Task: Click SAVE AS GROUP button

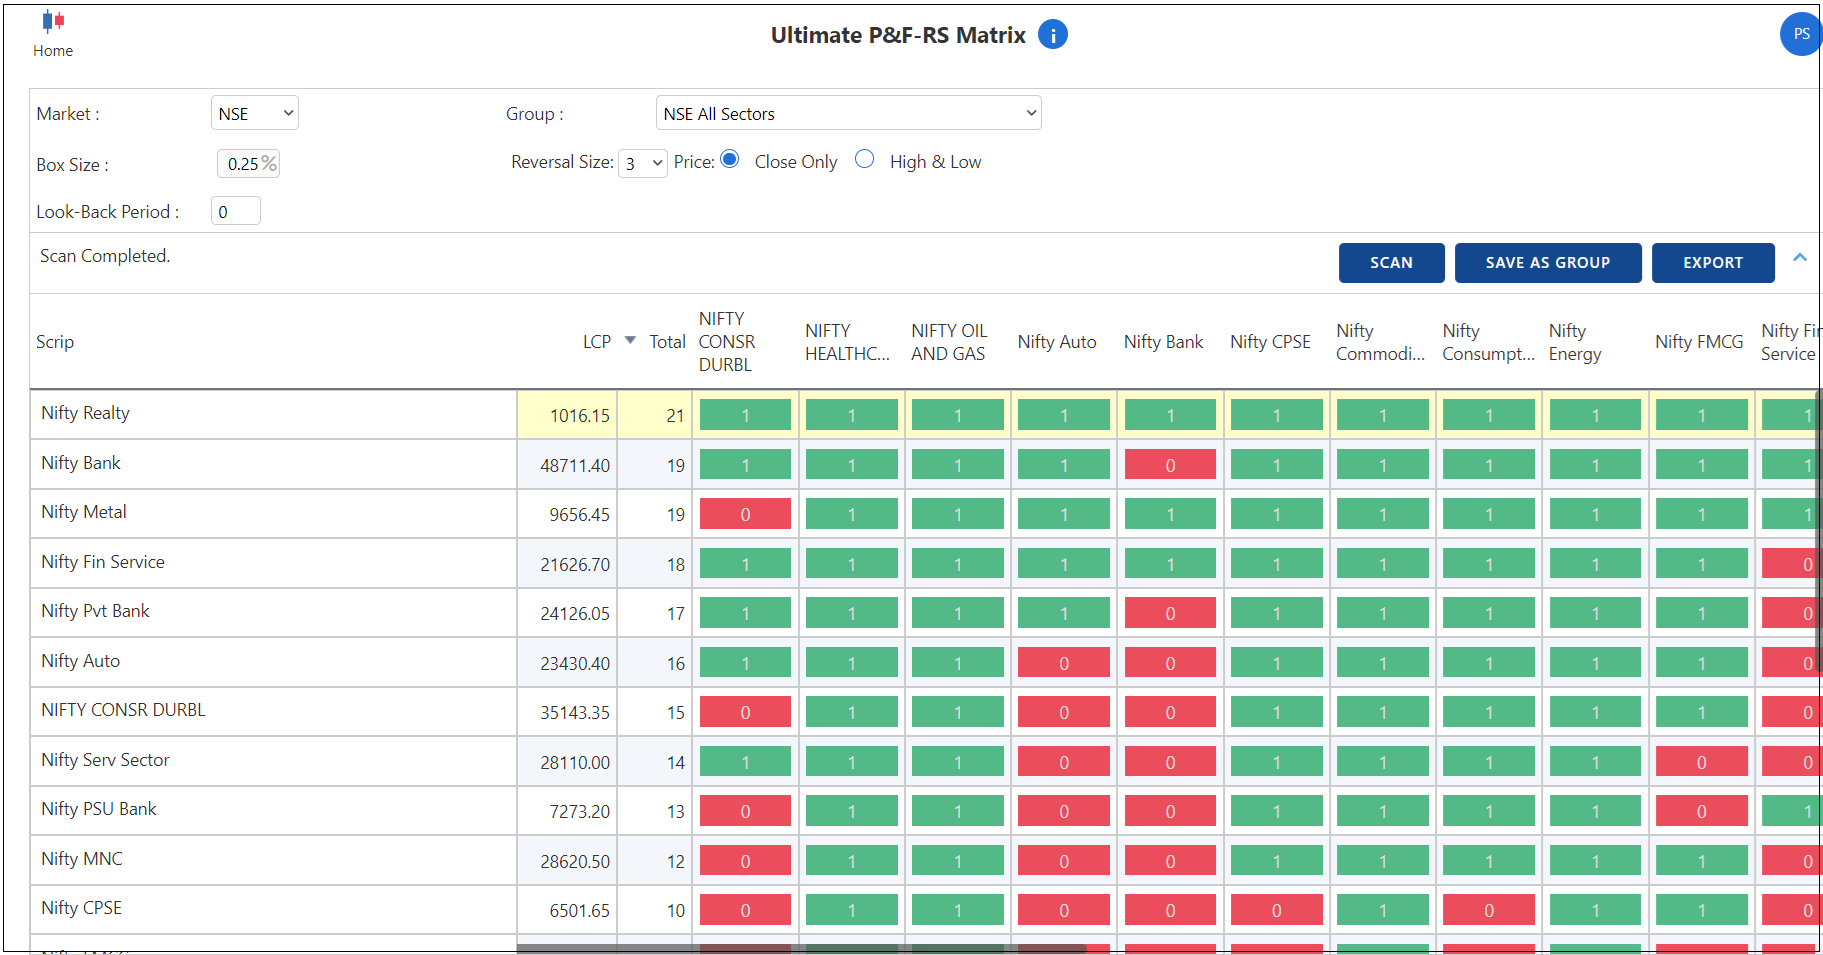Action: point(1548,263)
